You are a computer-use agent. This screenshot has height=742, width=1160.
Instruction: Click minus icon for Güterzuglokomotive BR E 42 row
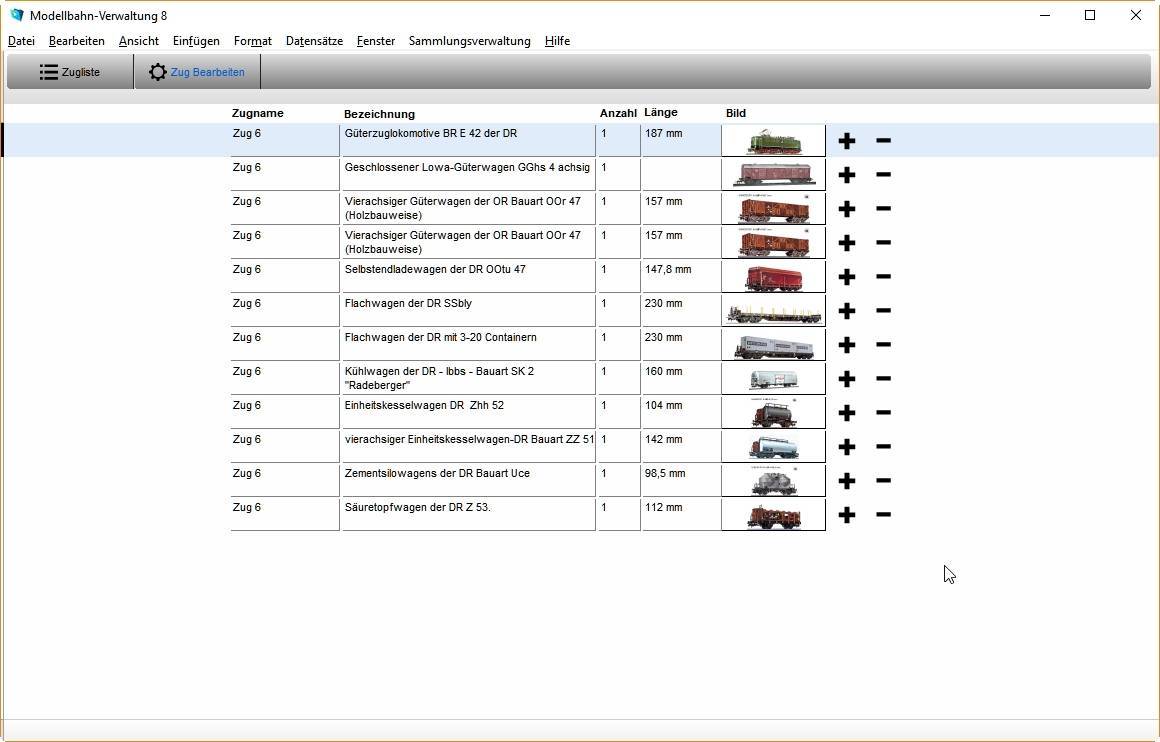pyautogui.click(x=883, y=141)
